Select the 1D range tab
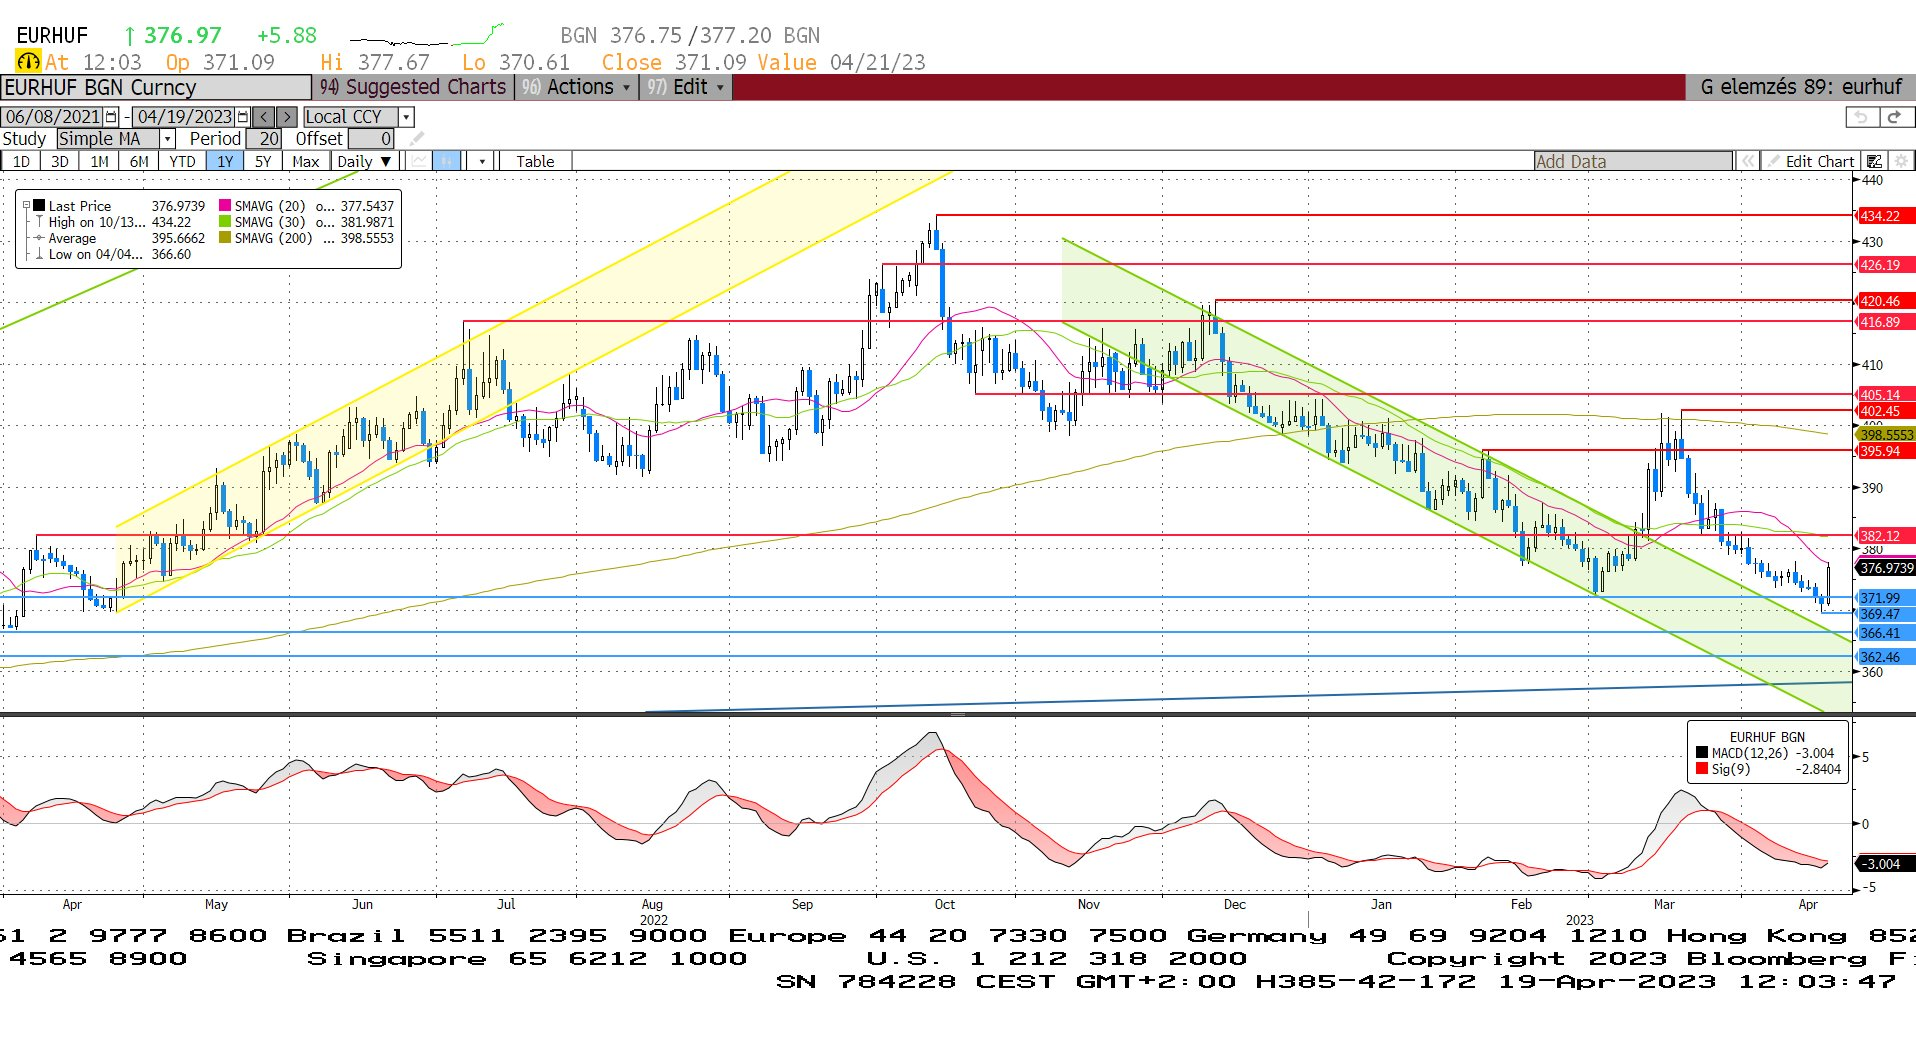Viewport: 1916px width, 1037px height. click(x=21, y=161)
